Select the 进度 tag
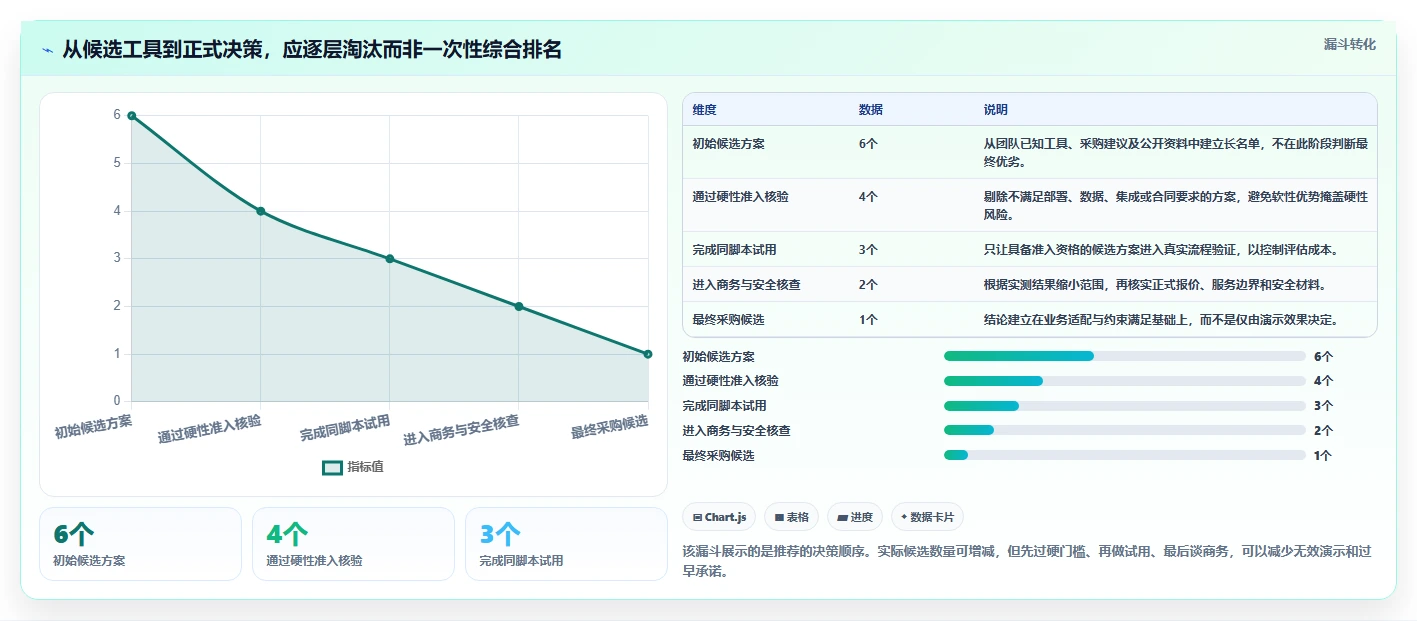The image size is (1417, 621). click(855, 517)
